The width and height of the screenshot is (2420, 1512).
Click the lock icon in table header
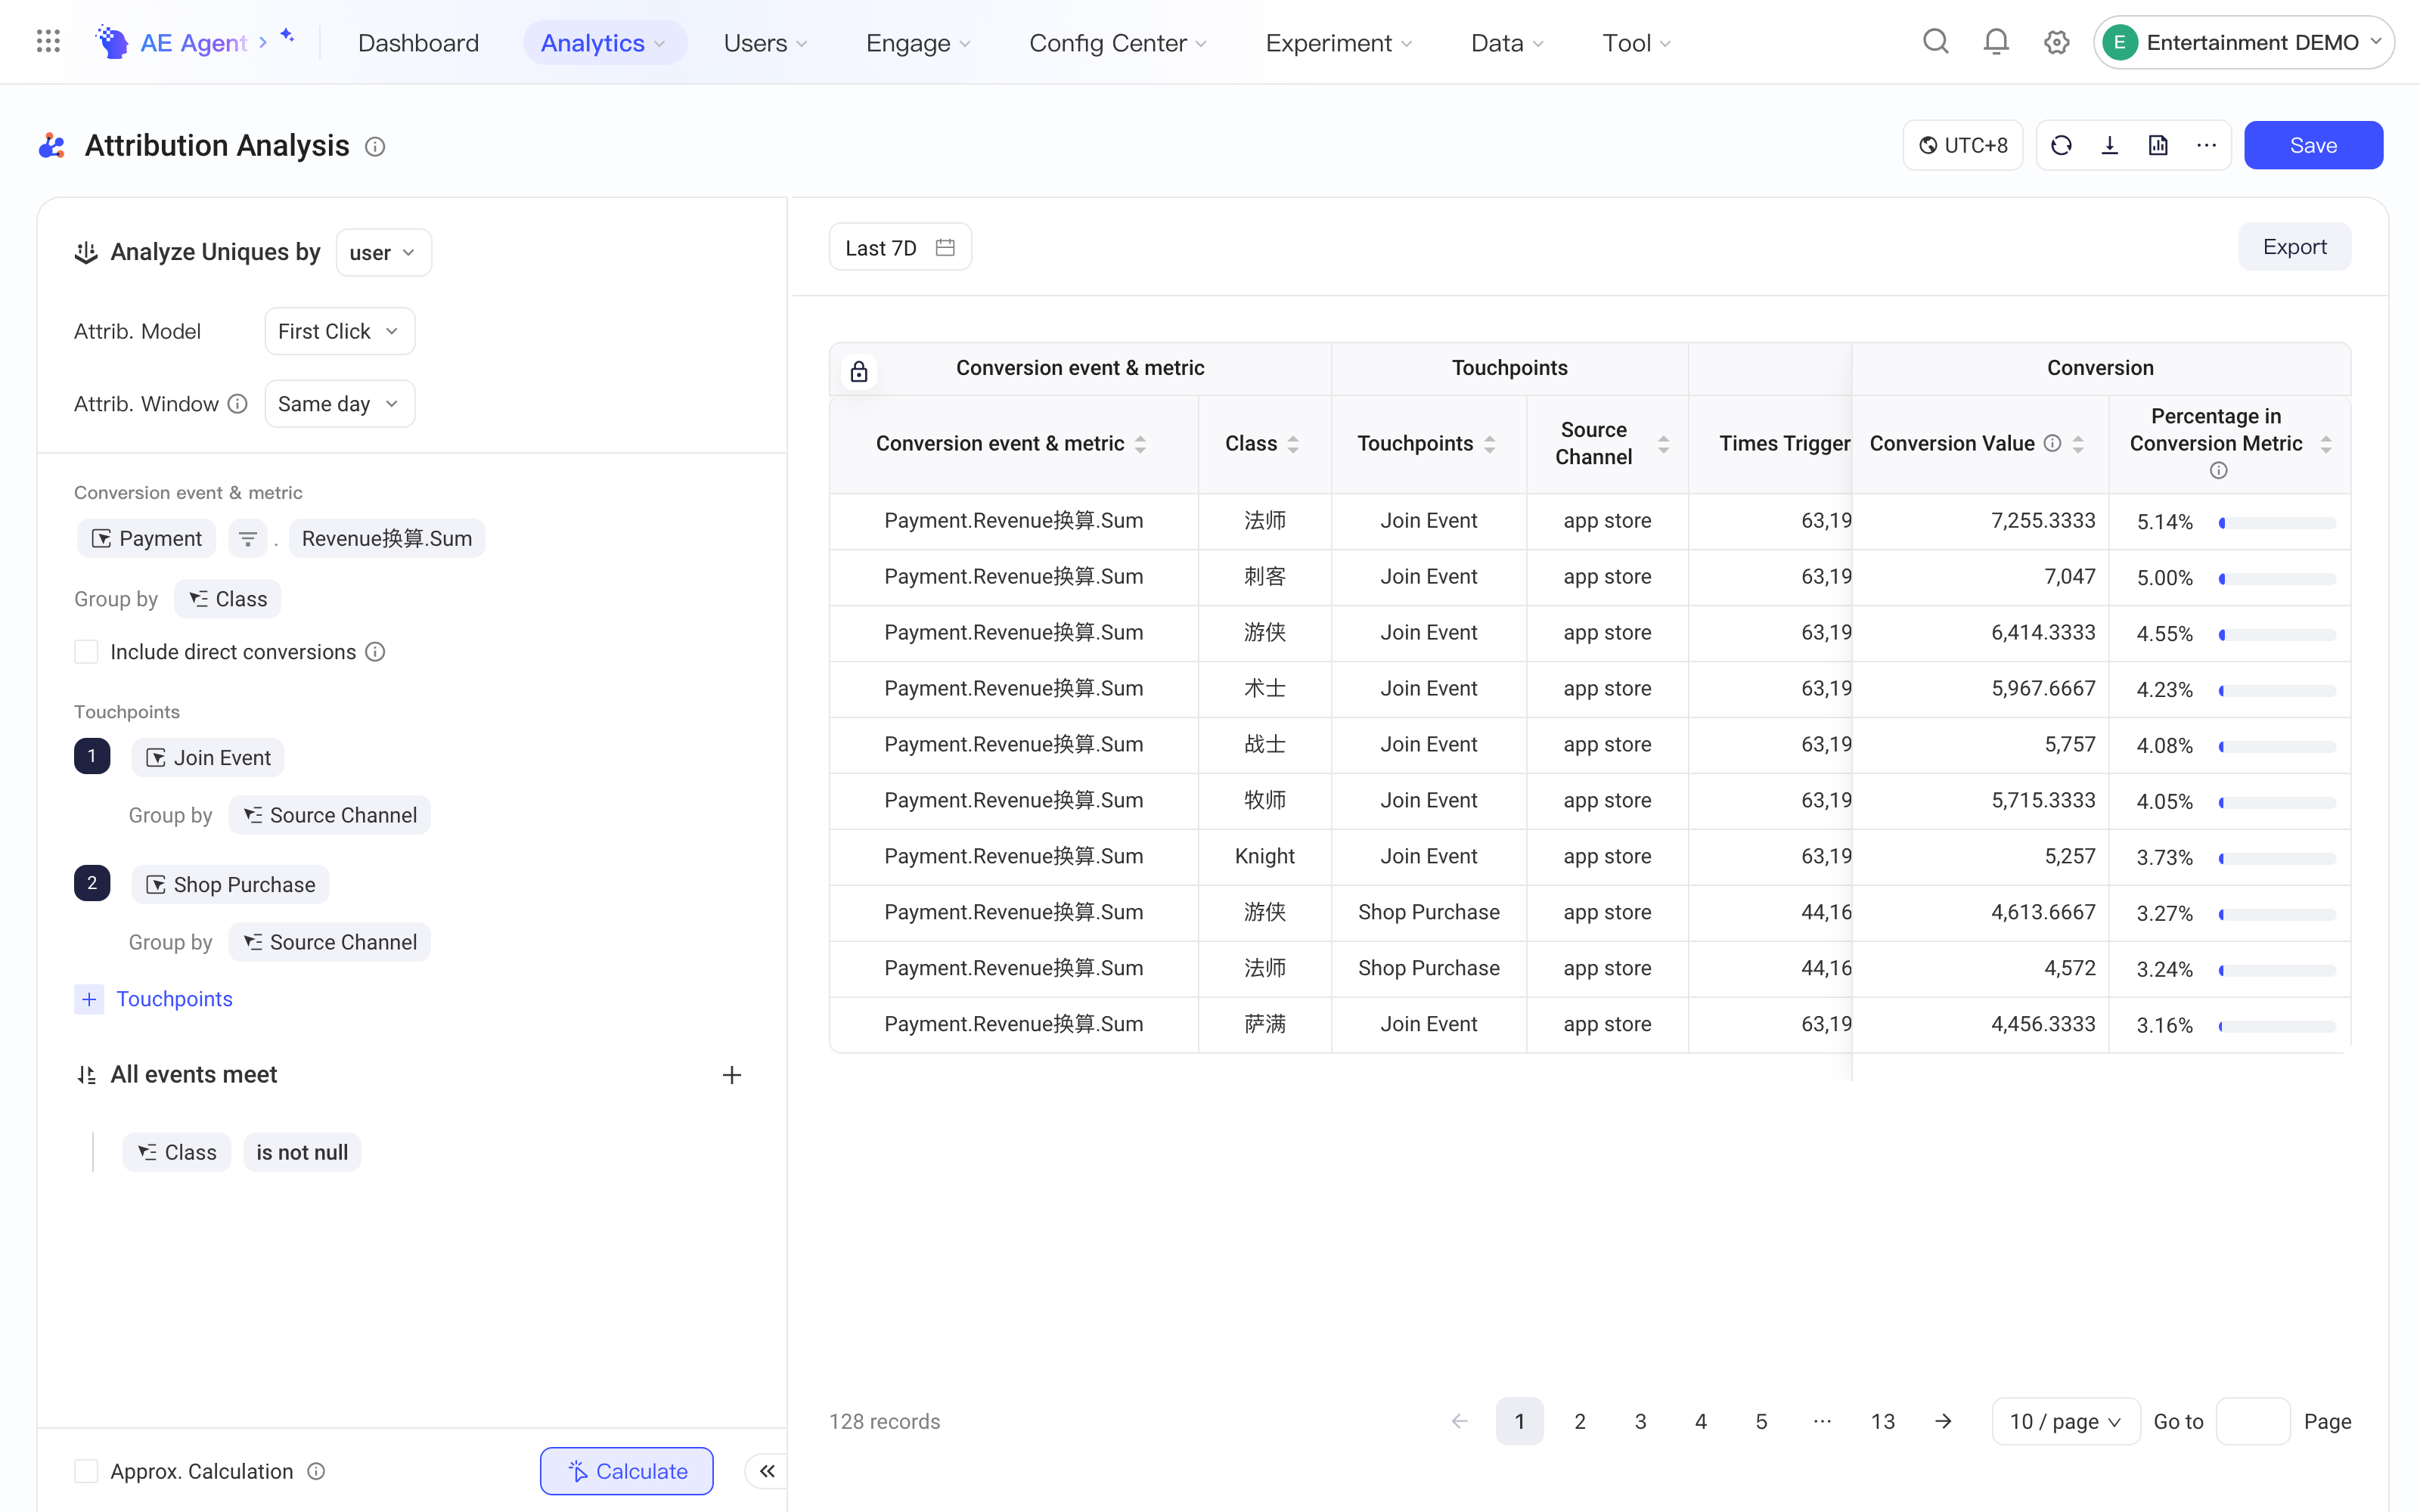859,372
